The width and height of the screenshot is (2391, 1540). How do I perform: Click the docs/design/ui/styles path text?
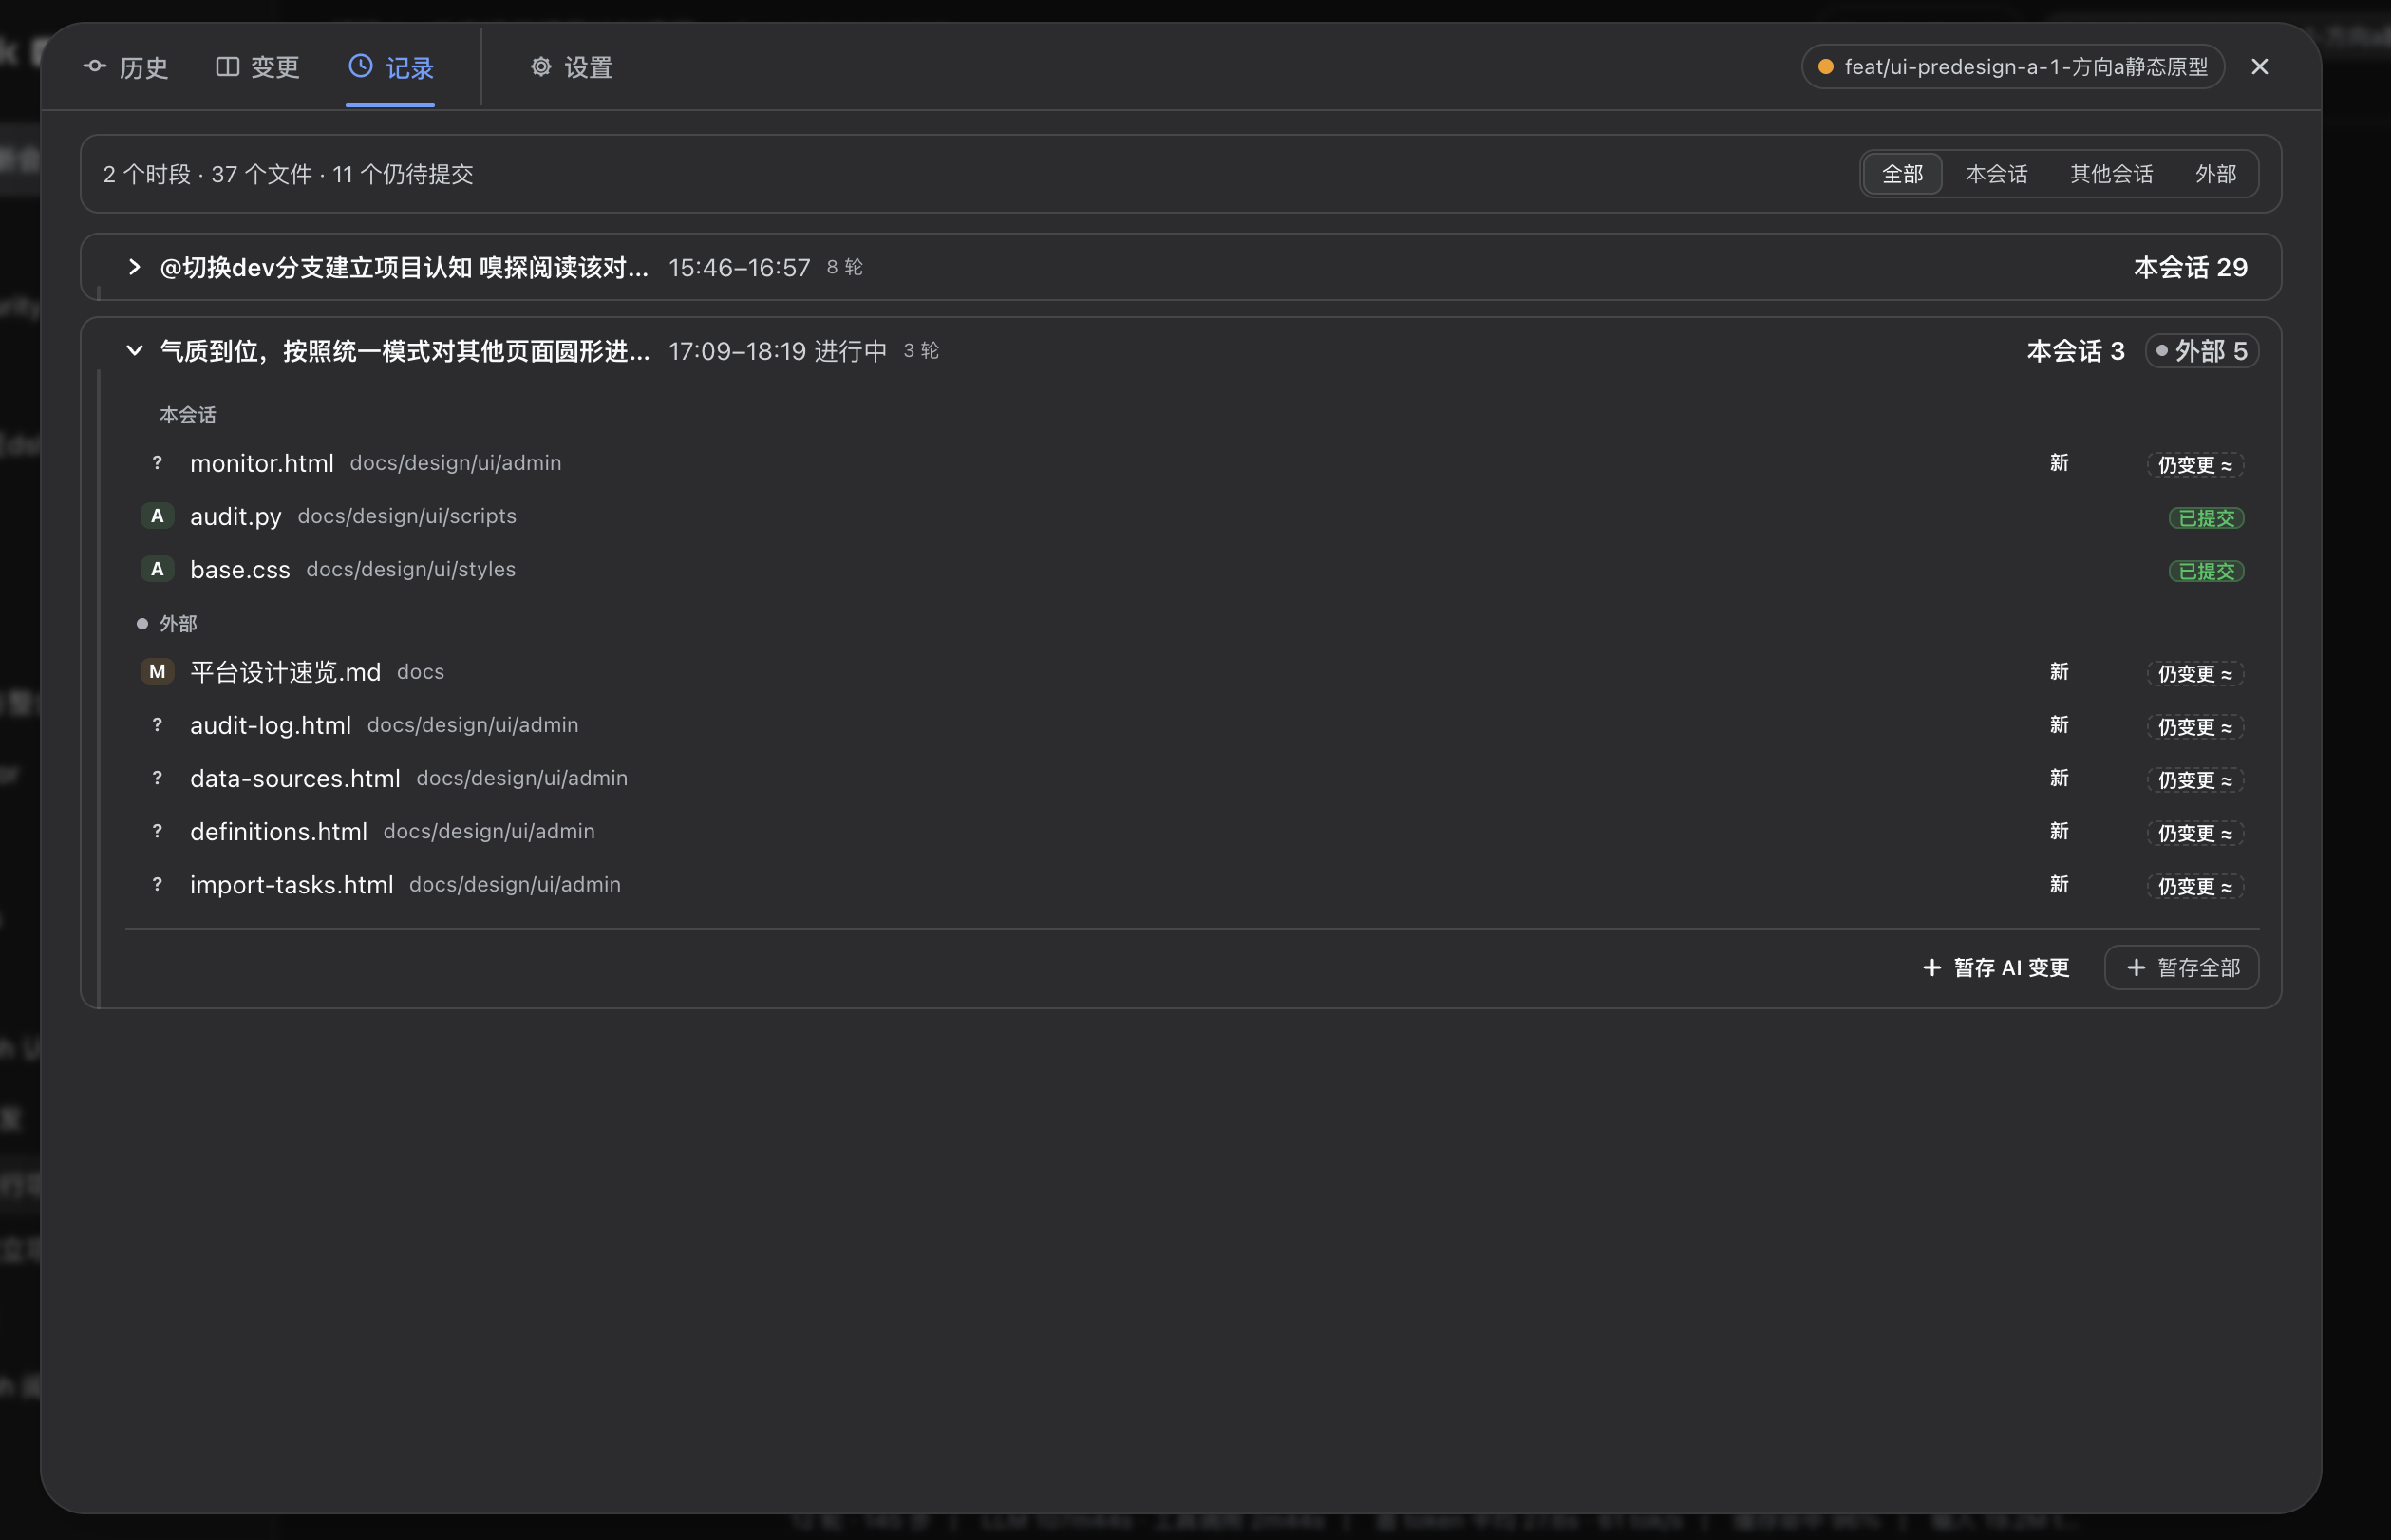pyautogui.click(x=411, y=569)
